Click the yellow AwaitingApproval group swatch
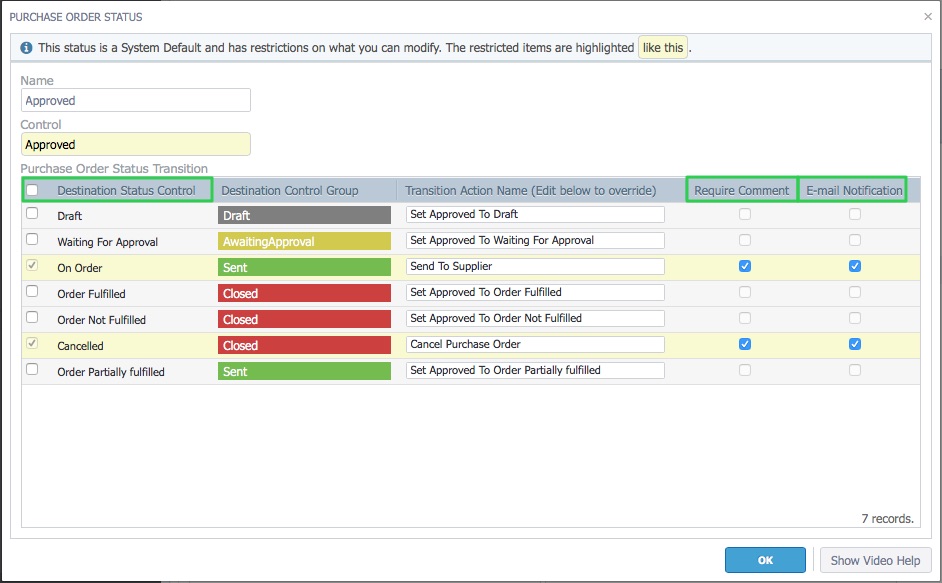 [x=304, y=241]
